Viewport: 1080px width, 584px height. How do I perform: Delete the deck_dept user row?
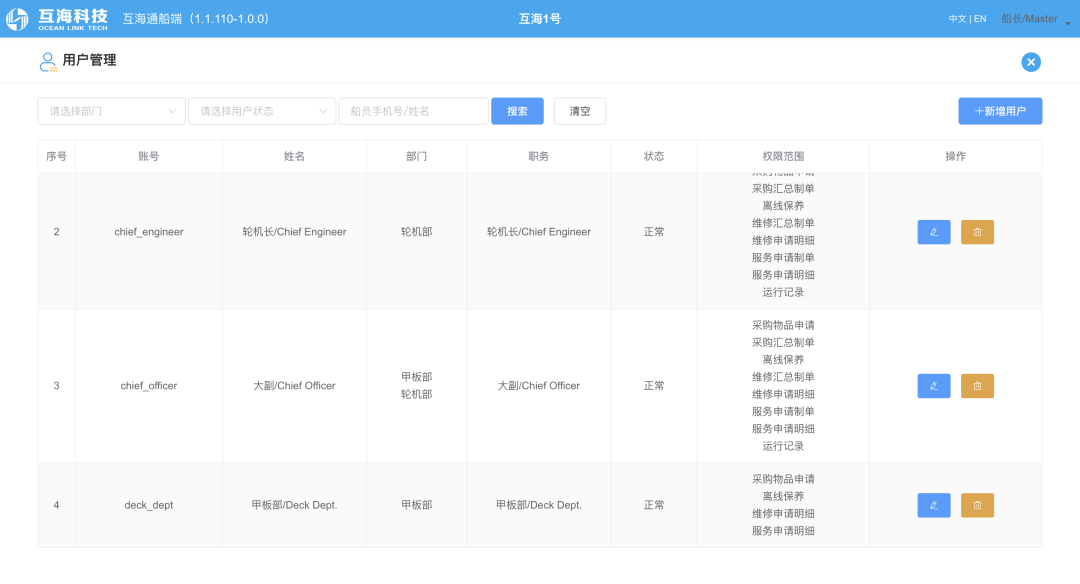(977, 505)
